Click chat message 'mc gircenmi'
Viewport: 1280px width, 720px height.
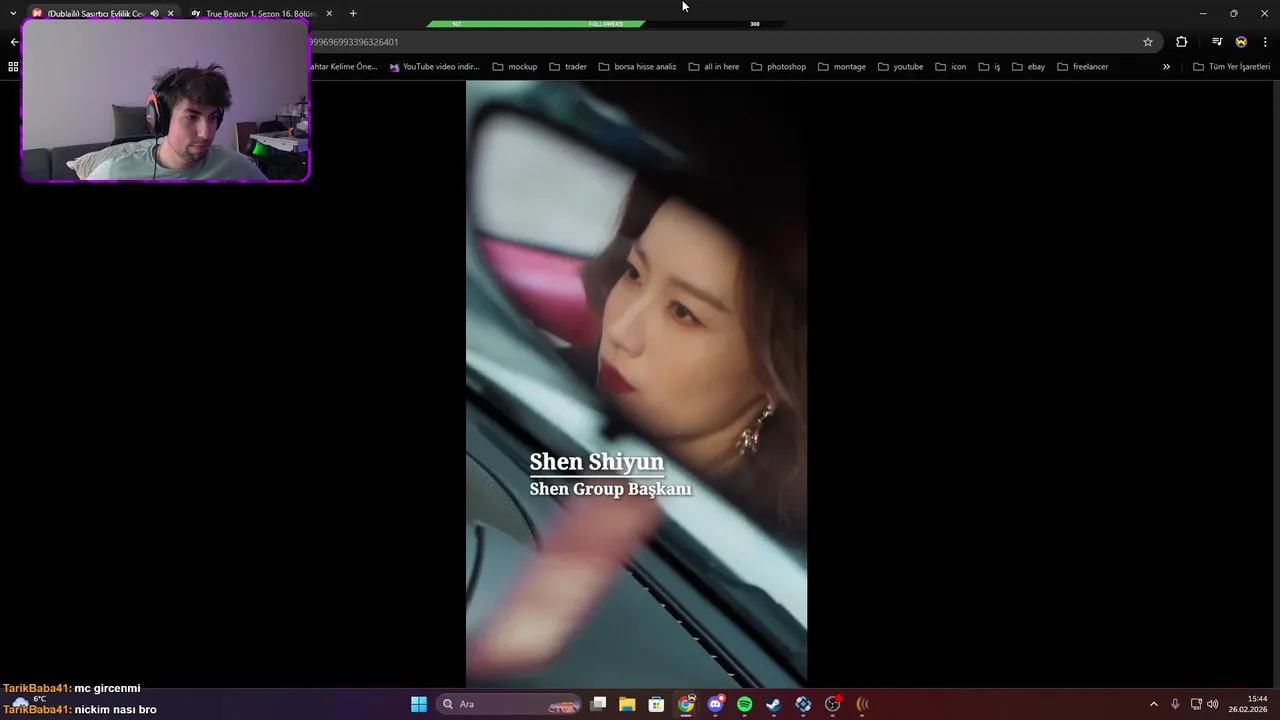pyautogui.click(x=107, y=688)
